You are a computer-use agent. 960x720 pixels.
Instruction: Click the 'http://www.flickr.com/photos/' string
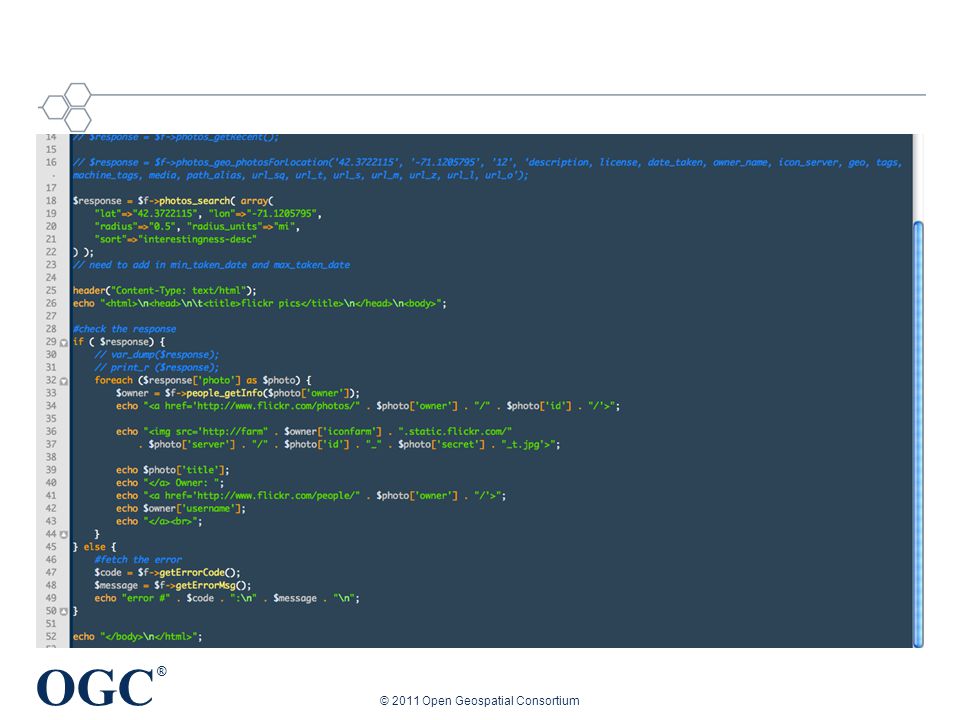pyautogui.click(x=277, y=406)
